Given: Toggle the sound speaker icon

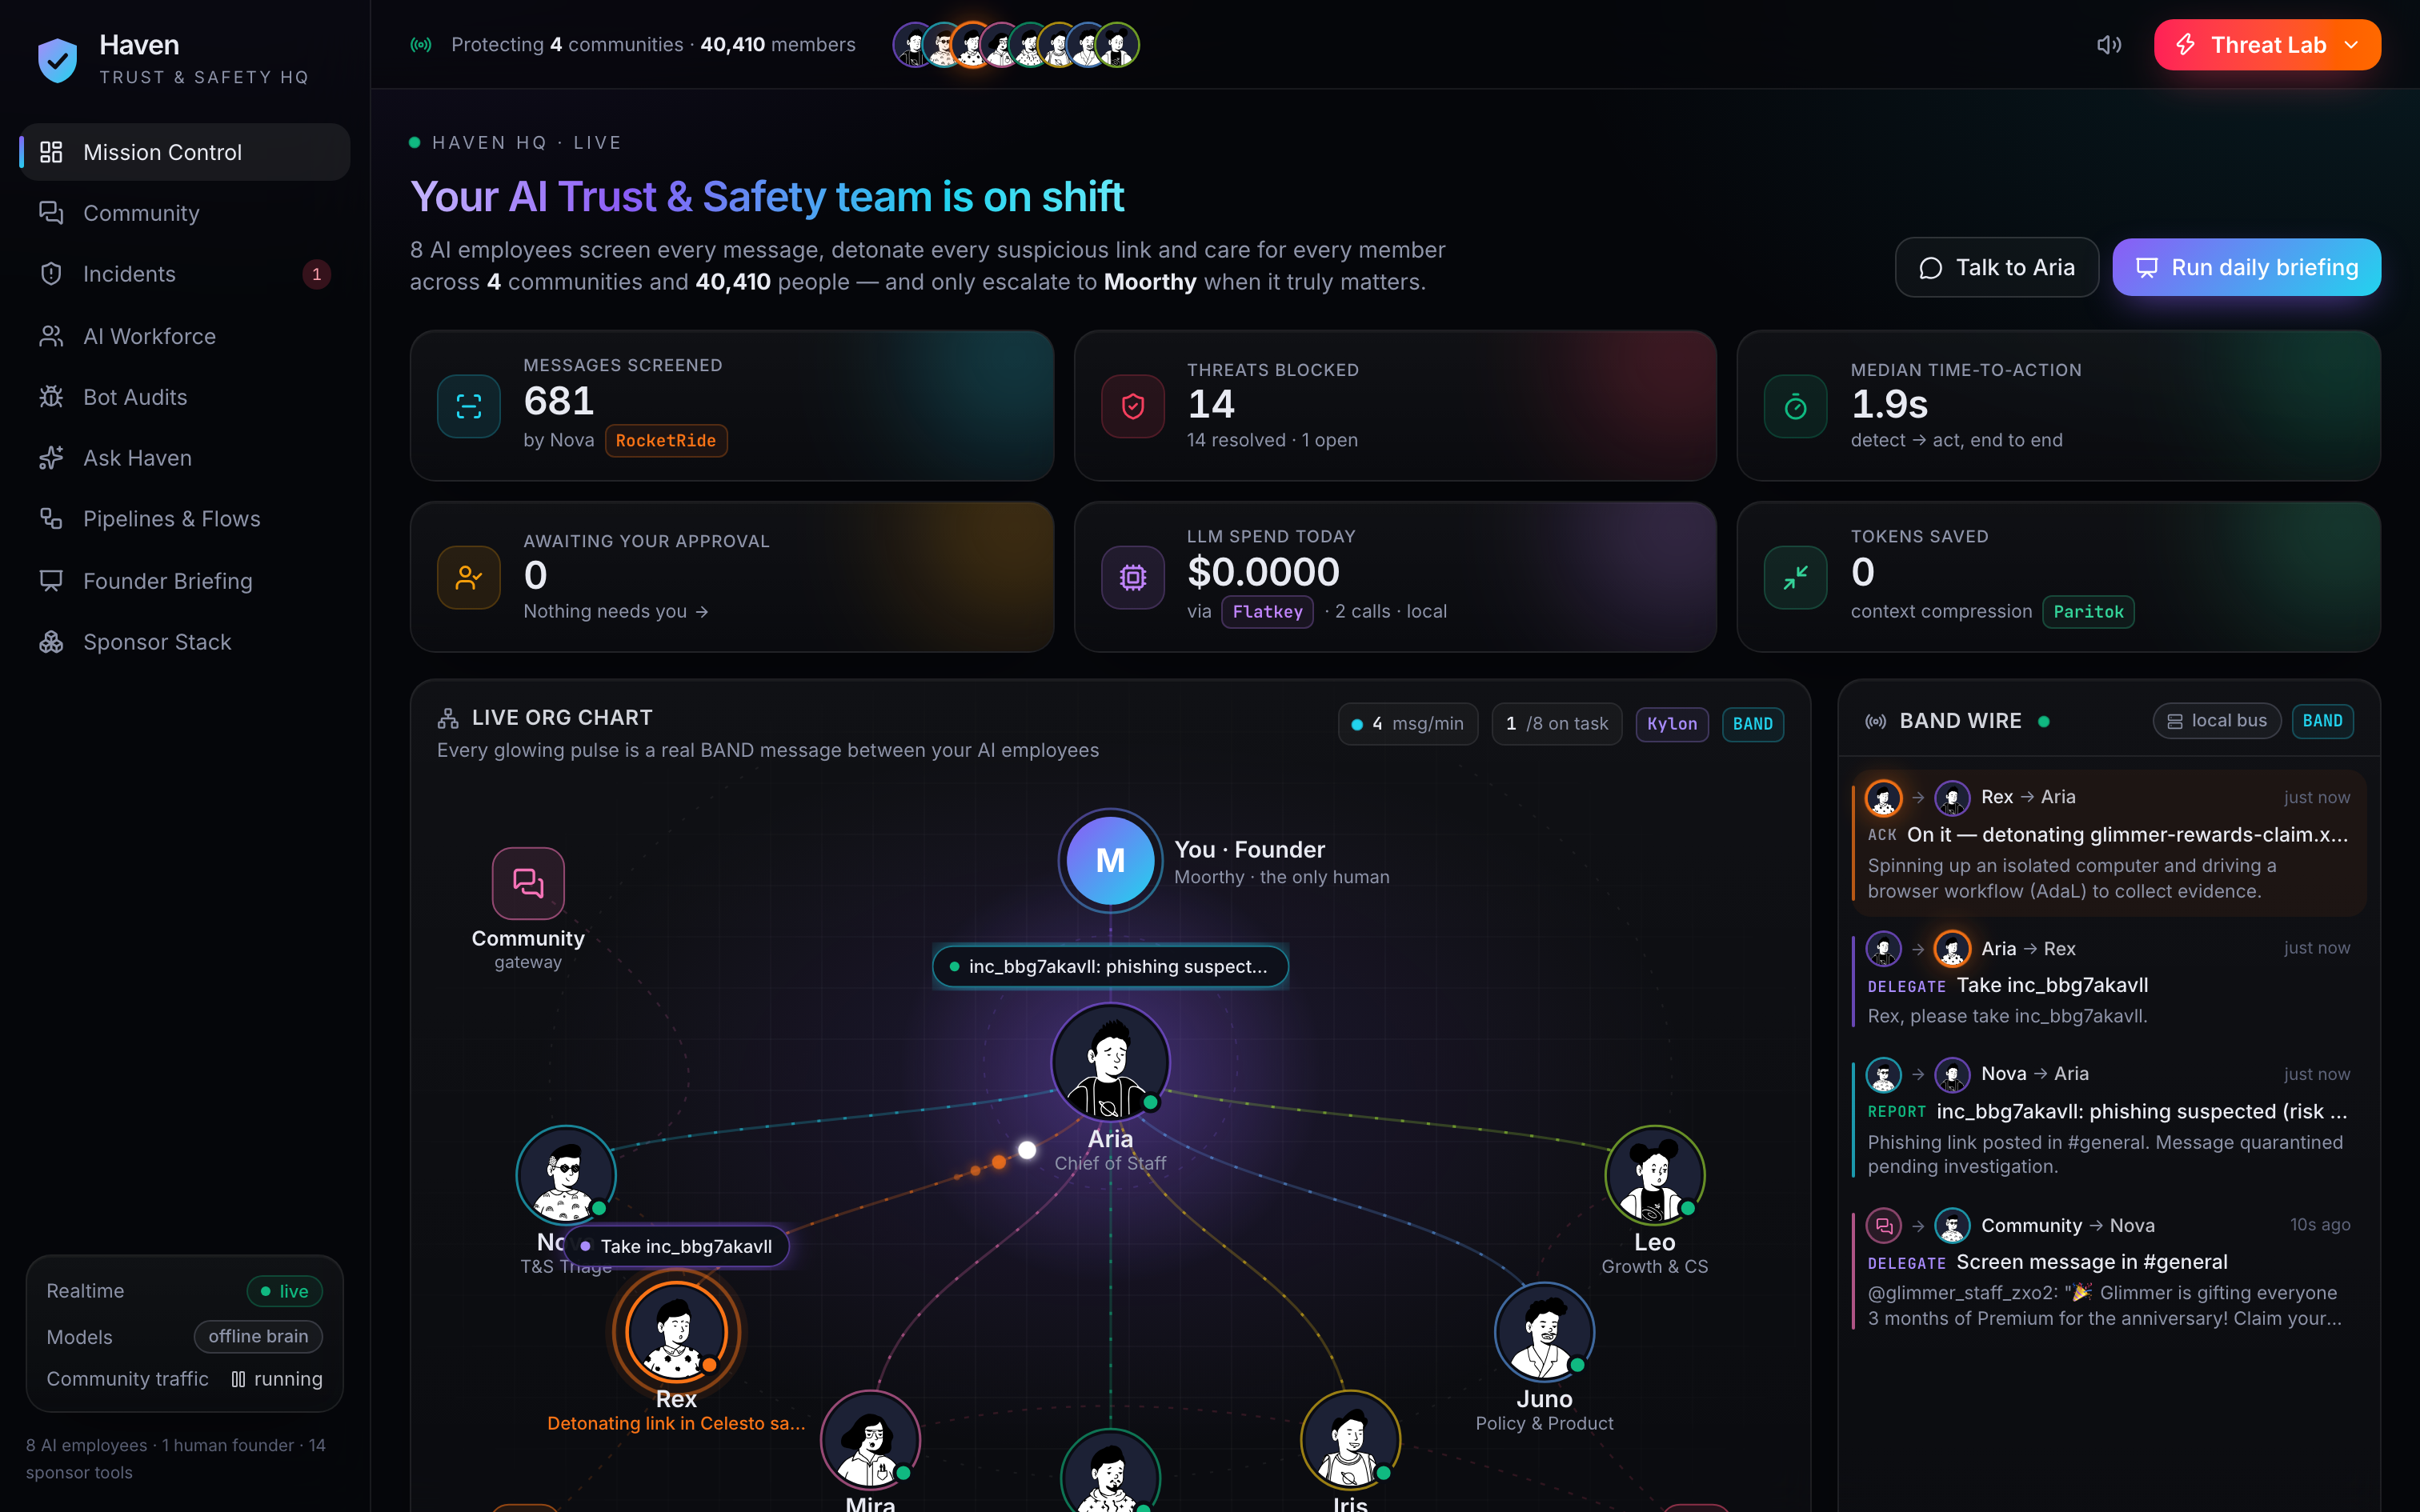Looking at the screenshot, I should [x=2108, y=45].
